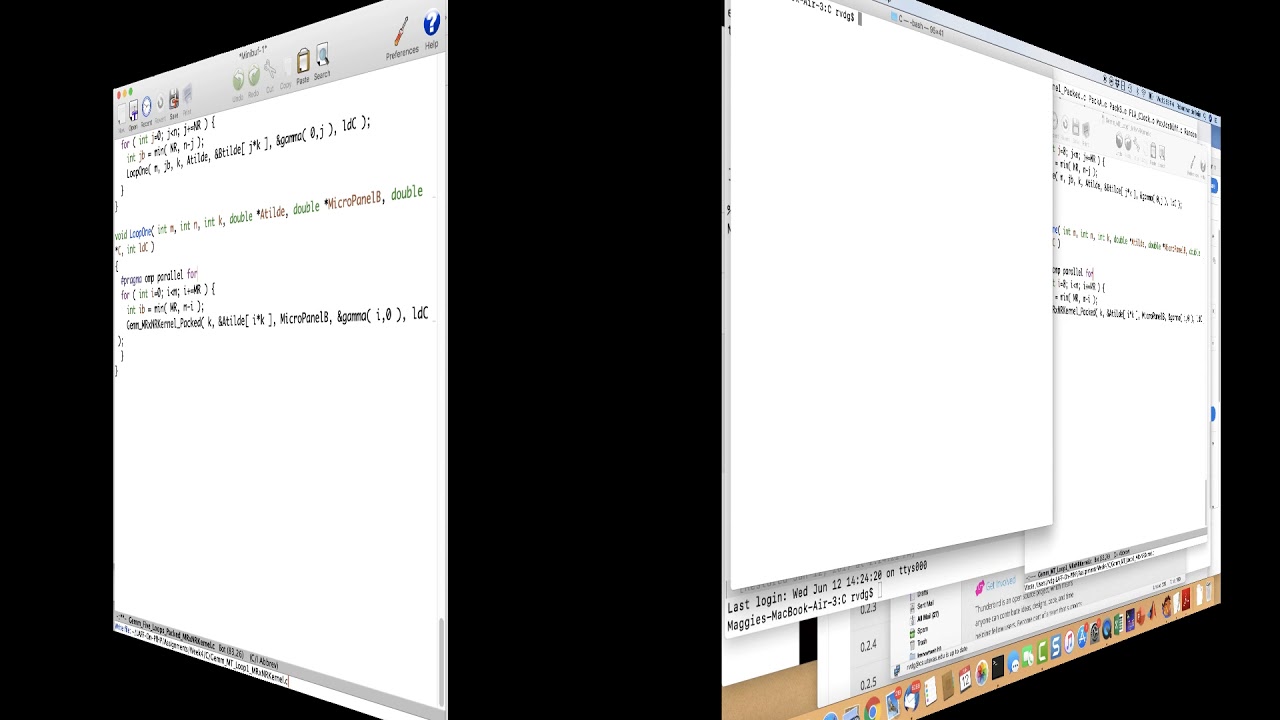Viewport: 1280px width, 720px height.
Task: Click '0.2.3' row in background window
Action: (868, 608)
